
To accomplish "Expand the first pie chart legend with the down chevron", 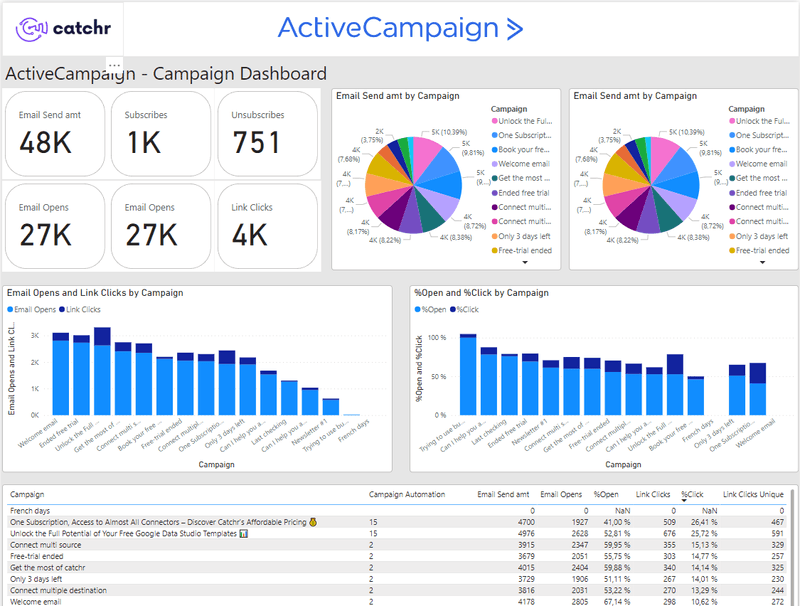I will 526,262.
